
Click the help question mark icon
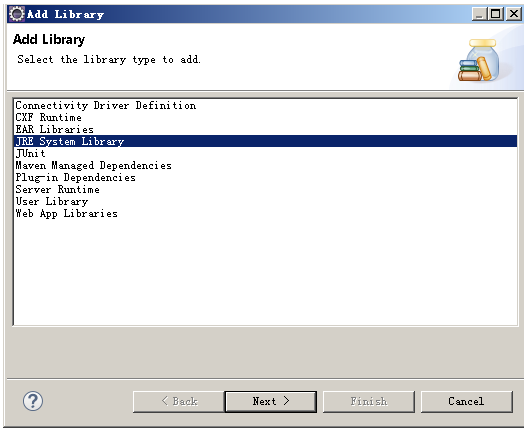(33, 401)
